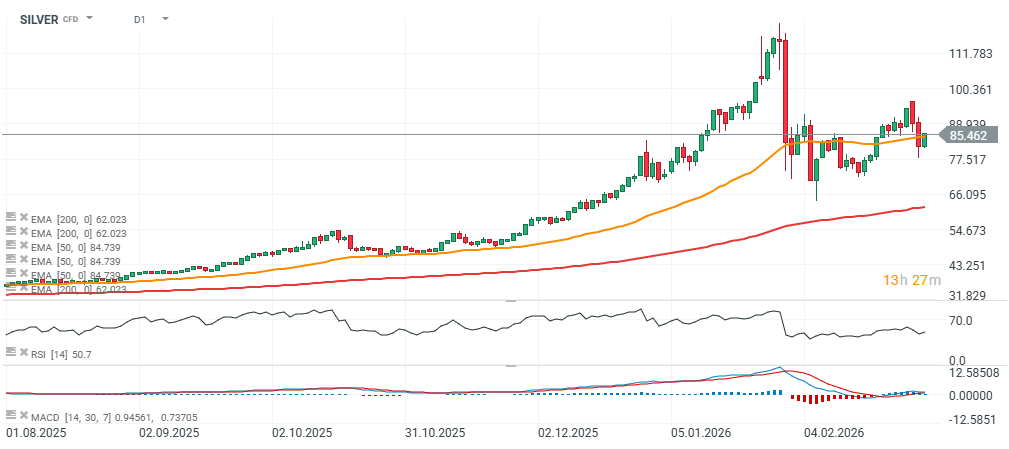
Task: Click the resize handle above the MACD pane
Action: (510, 365)
